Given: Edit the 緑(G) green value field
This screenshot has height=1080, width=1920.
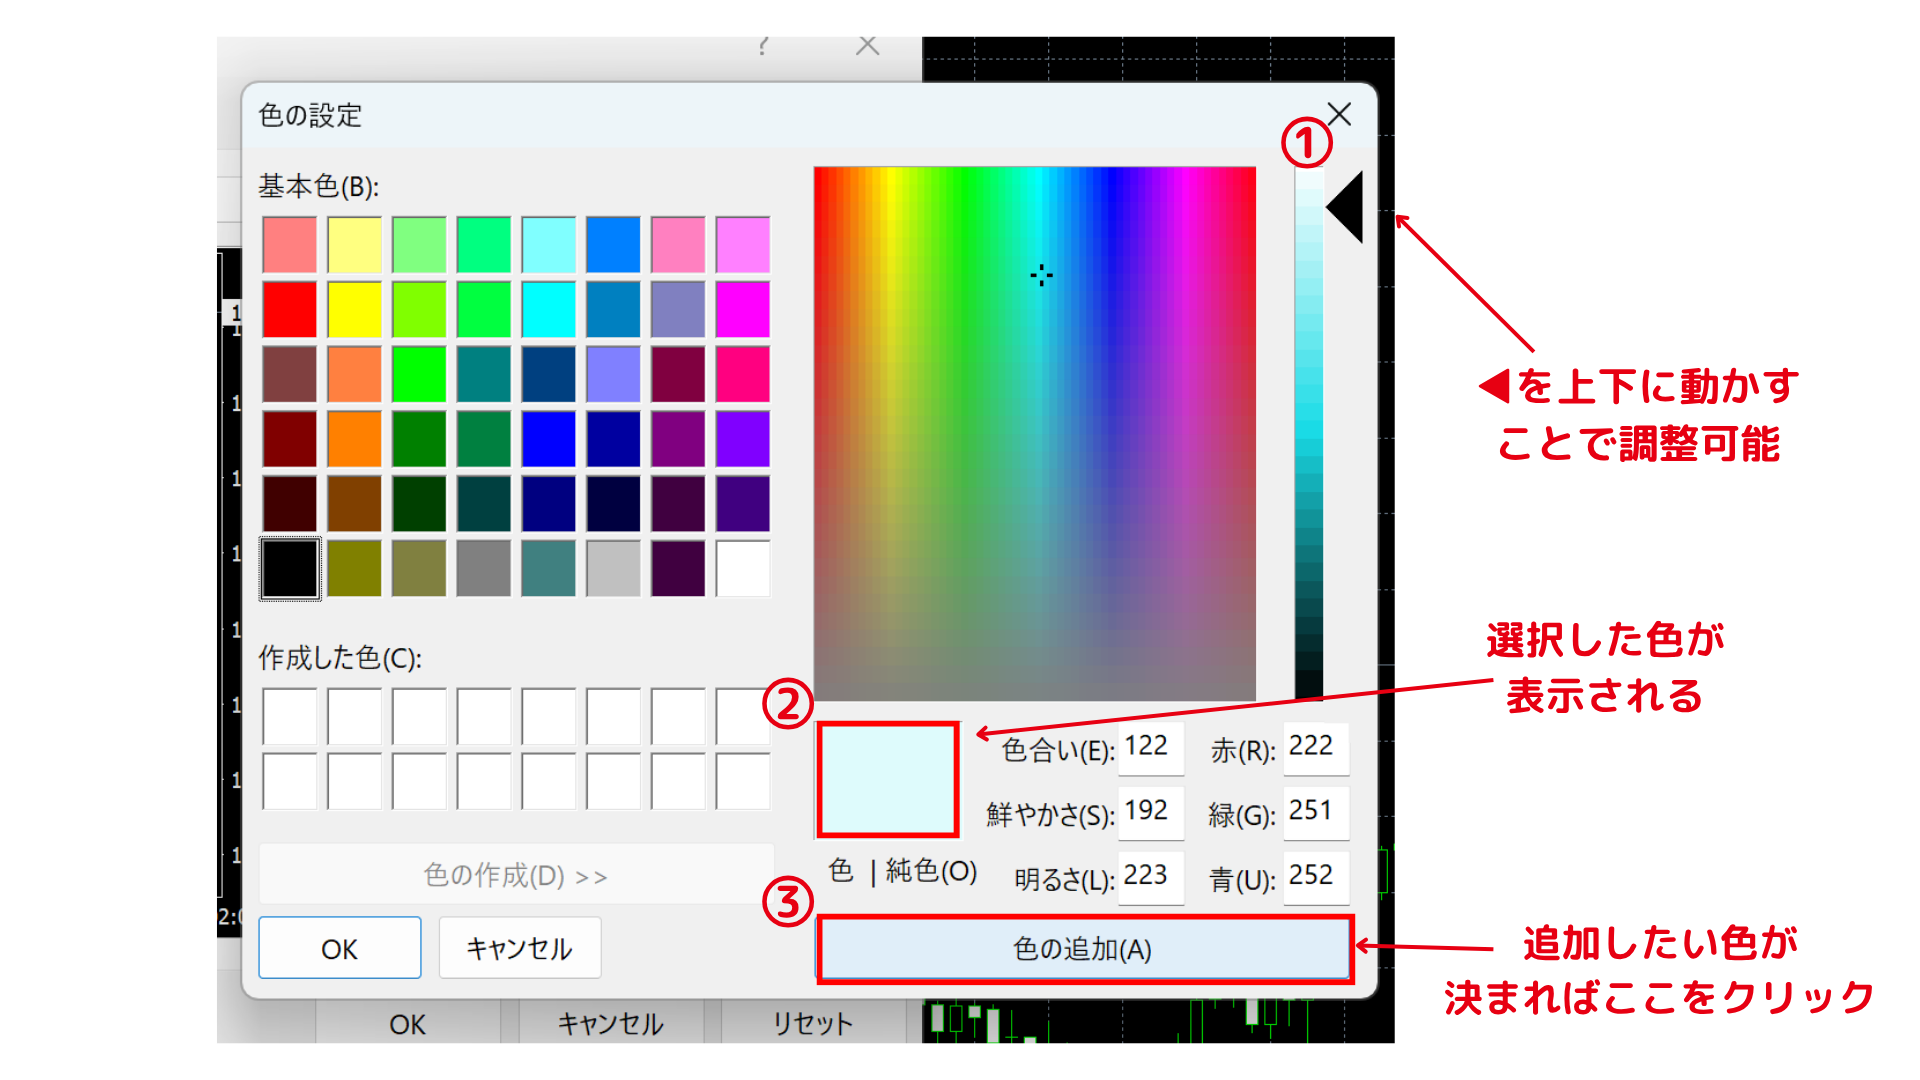Looking at the screenshot, I should [x=1315, y=813].
